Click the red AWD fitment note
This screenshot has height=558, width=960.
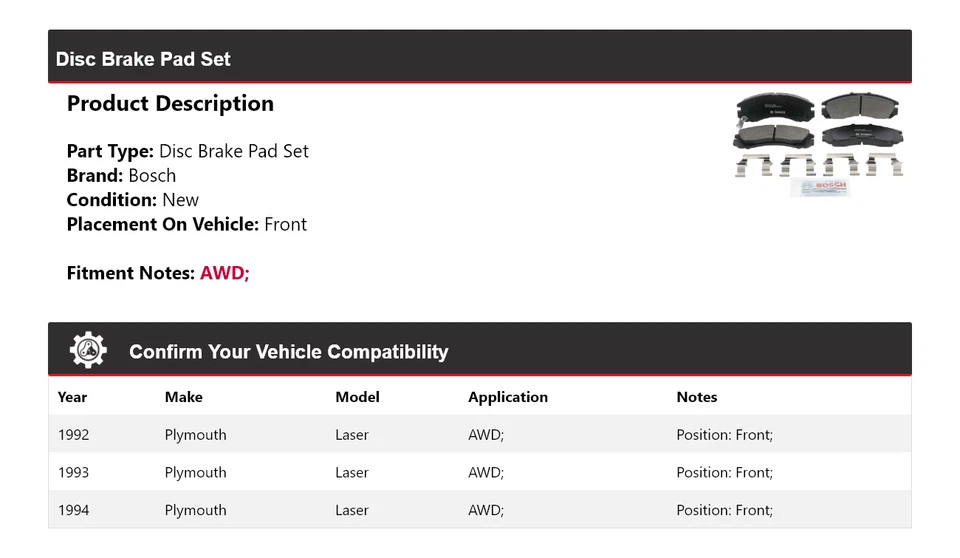[x=224, y=273]
